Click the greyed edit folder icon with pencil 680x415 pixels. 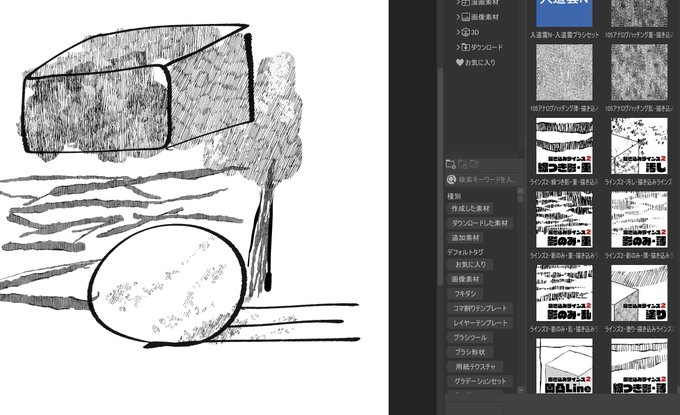click(x=474, y=164)
